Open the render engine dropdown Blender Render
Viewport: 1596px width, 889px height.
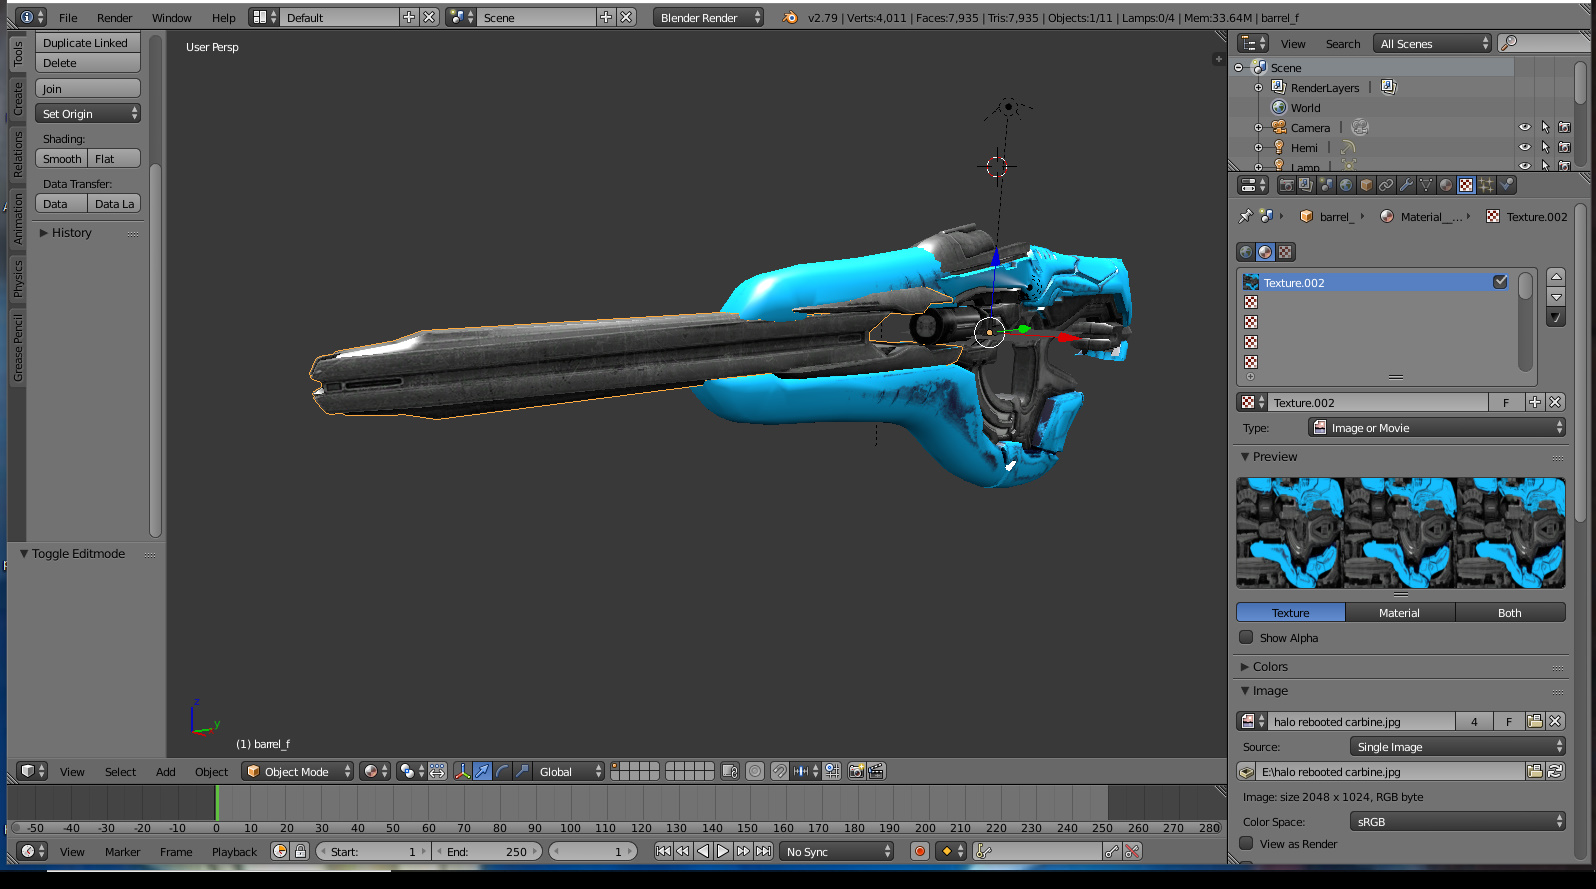click(709, 17)
